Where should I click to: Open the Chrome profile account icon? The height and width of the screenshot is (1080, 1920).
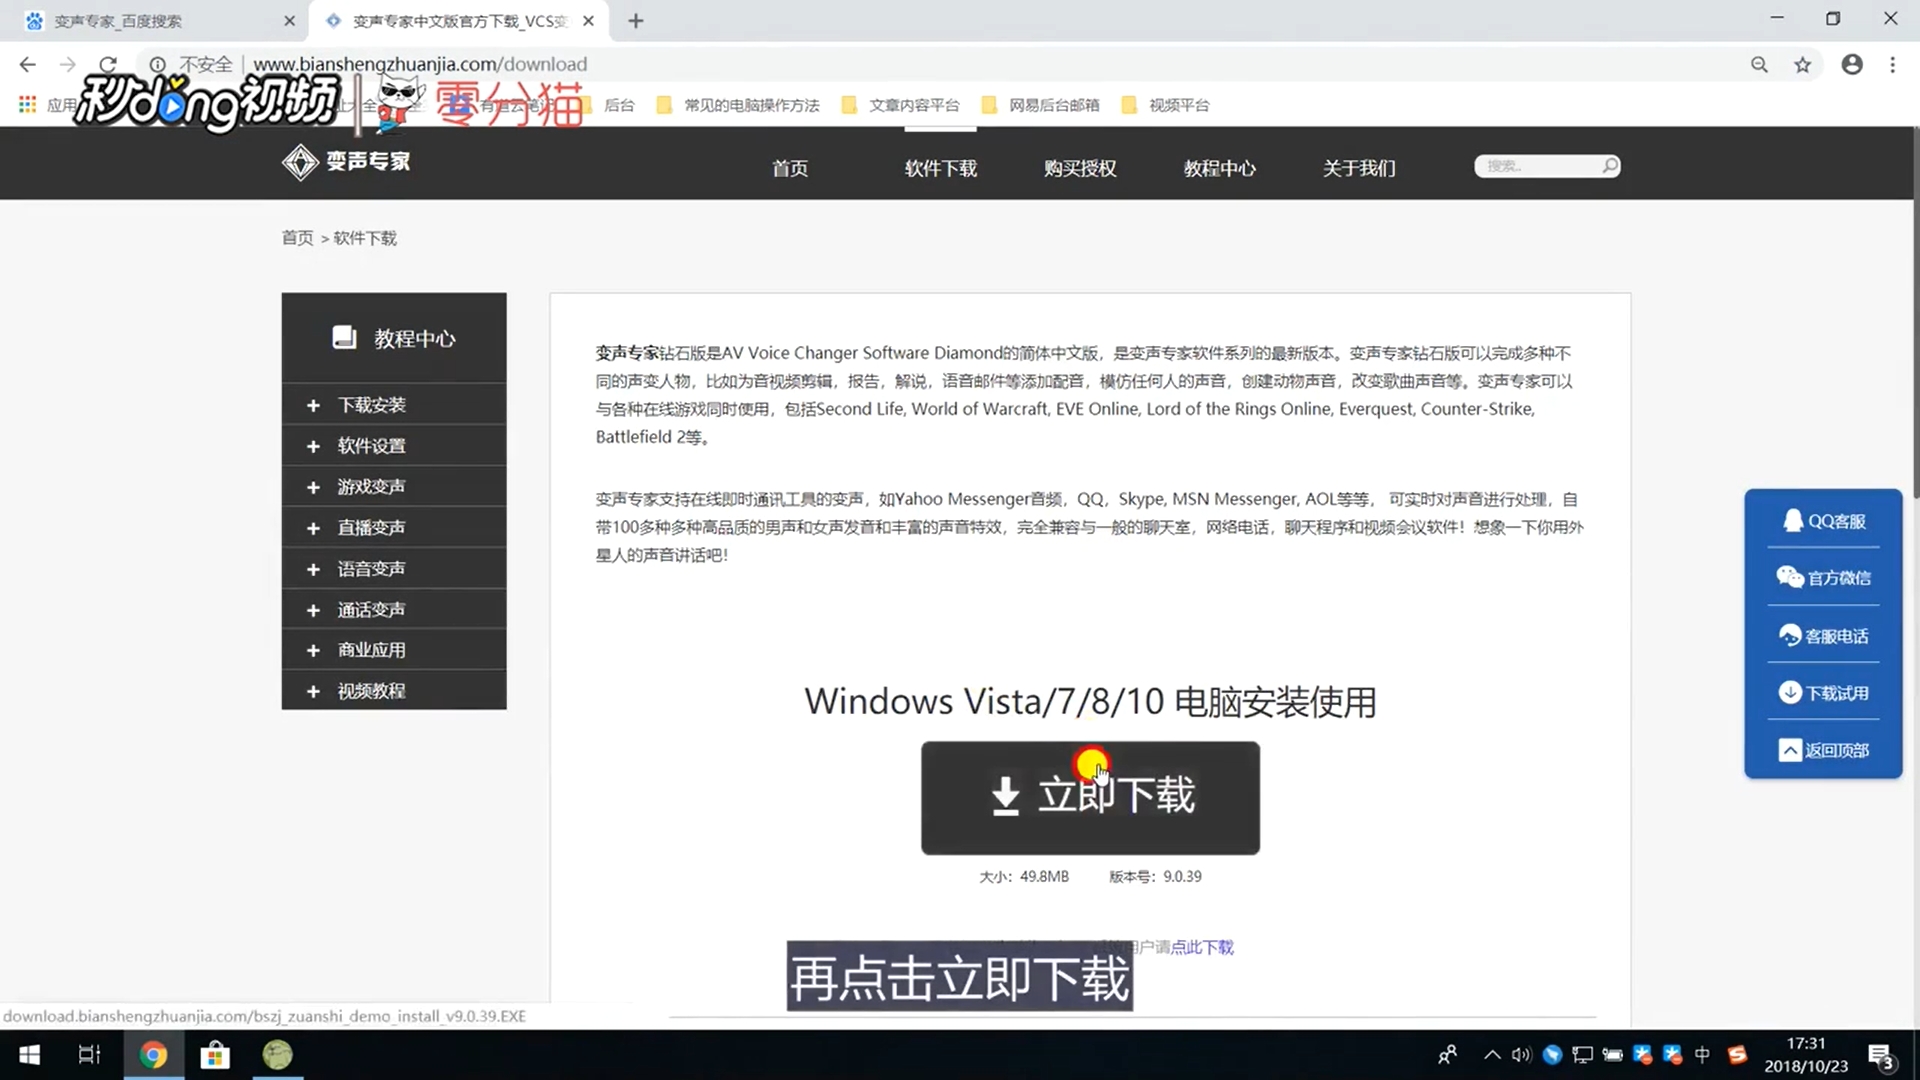click(x=1852, y=64)
